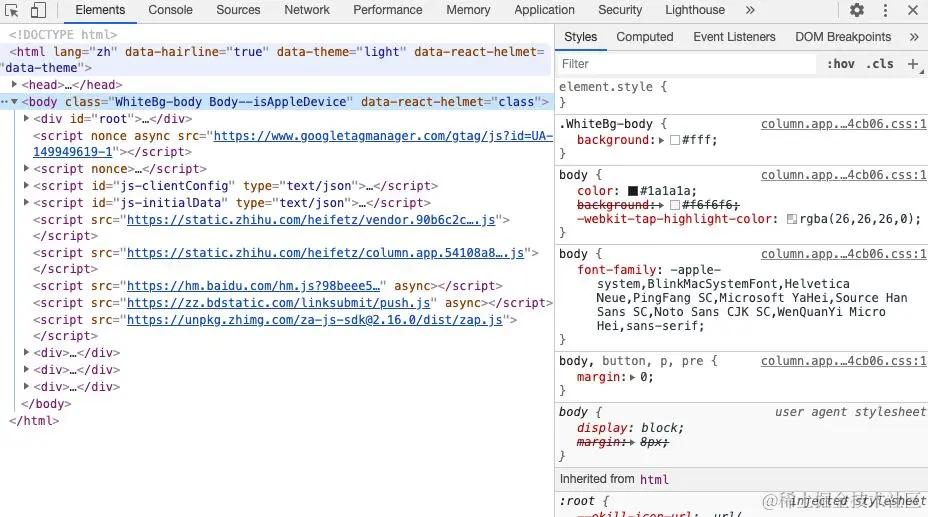
Task: Click the Styles Filter input field
Action: pos(687,64)
